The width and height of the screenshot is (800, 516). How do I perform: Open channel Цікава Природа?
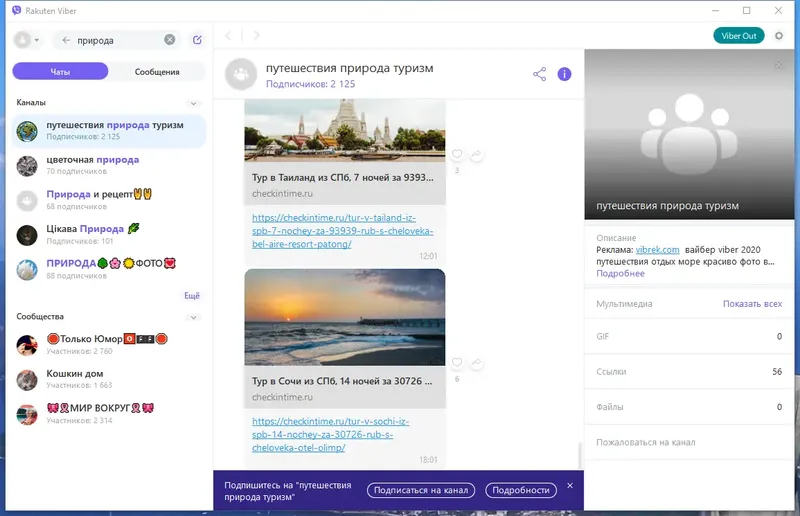[x=109, y=235]
